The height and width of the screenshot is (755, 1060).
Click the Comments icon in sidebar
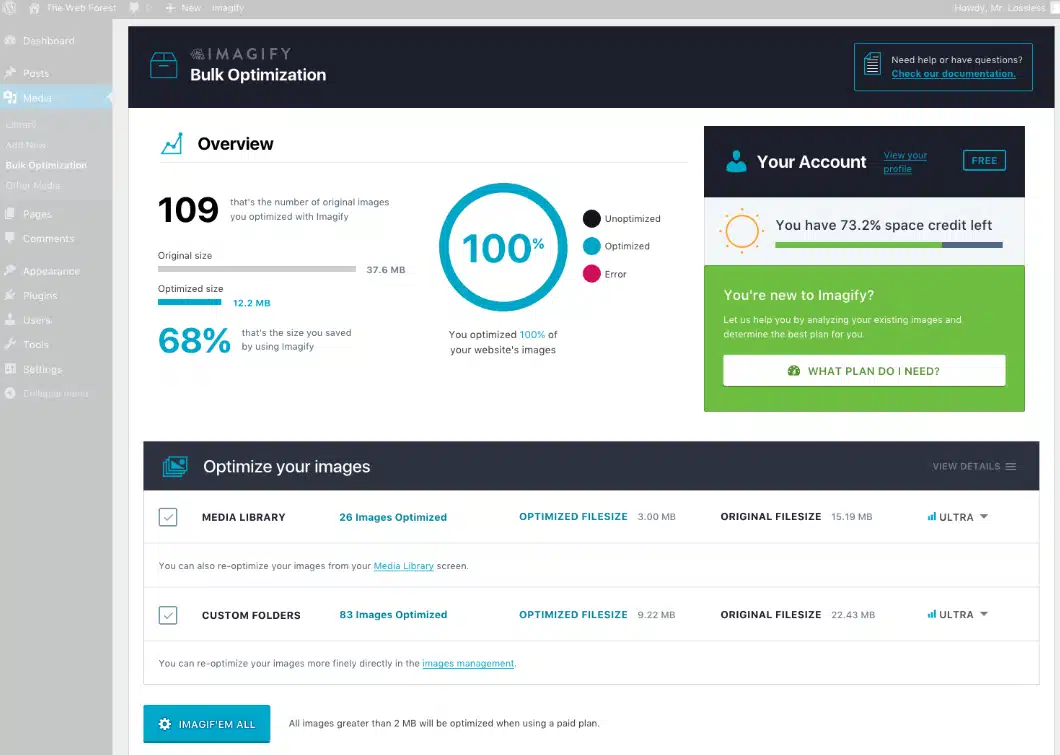pos(10,239)
